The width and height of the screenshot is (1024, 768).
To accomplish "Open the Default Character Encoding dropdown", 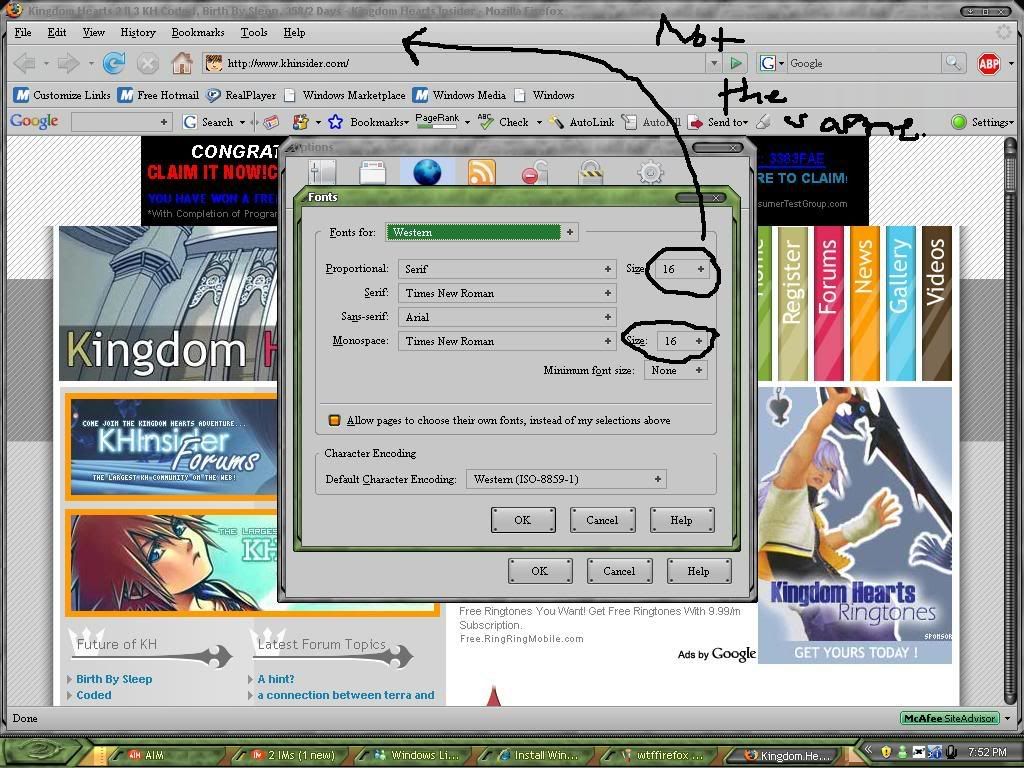I will pyautogui.click(x=566, y=479).
